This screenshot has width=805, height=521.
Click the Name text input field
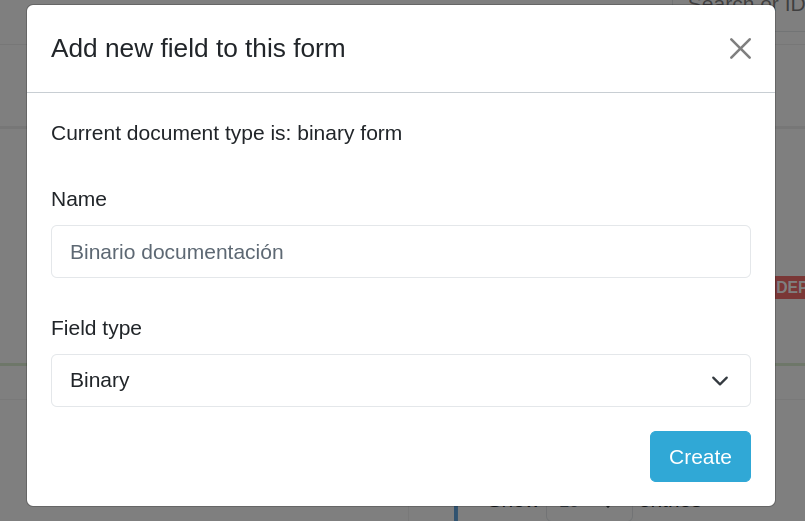pyautogui.click(x=400, y=251)
